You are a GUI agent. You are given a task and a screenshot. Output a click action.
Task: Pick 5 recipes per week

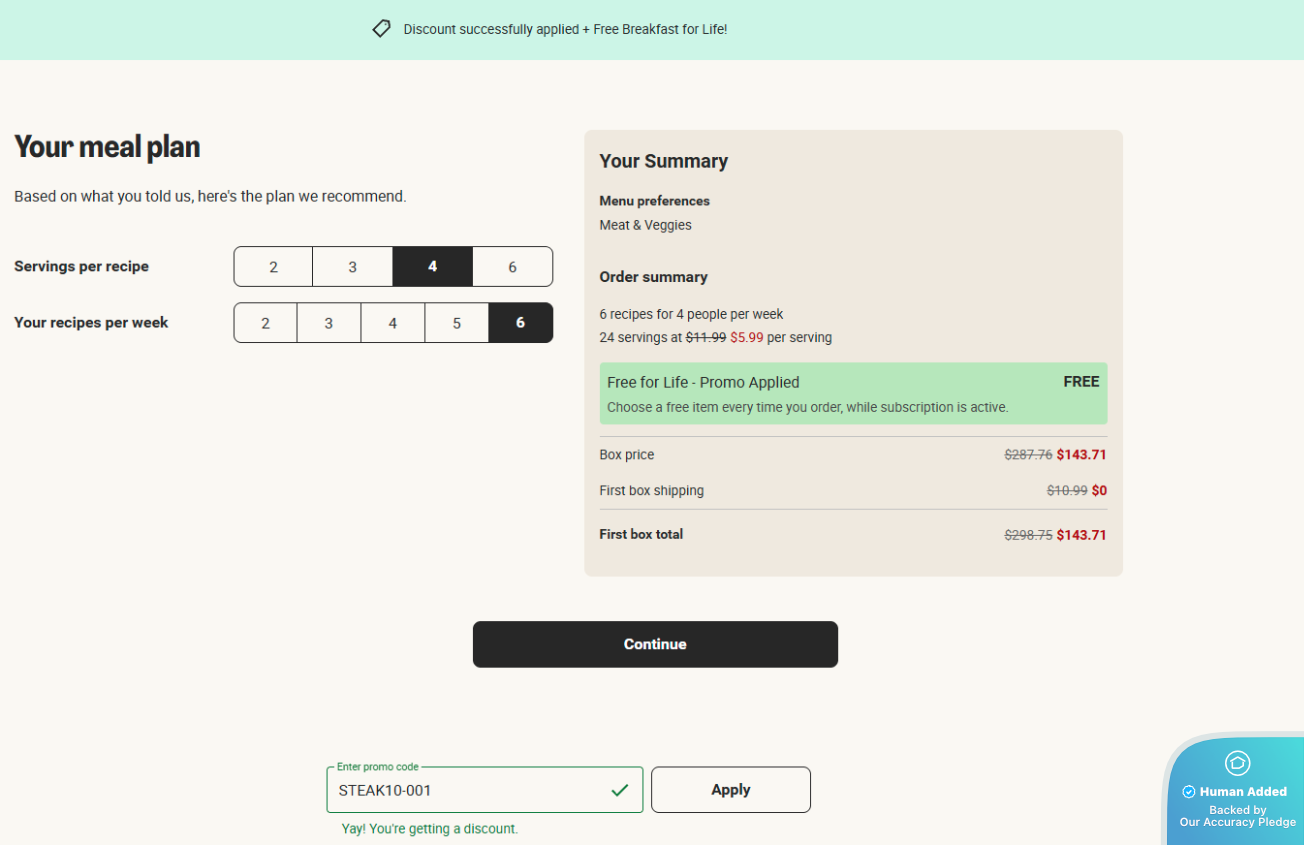tap(457, 323)
